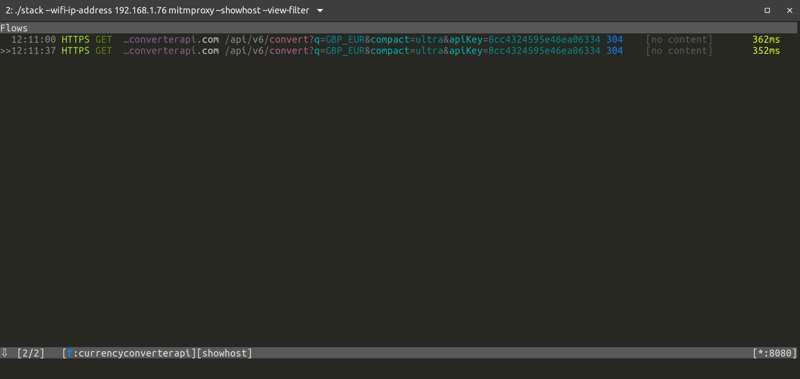800x379 pixels.
Task: Click HTTPS in the 12:11:37 flow
Action: pos(76,50)
